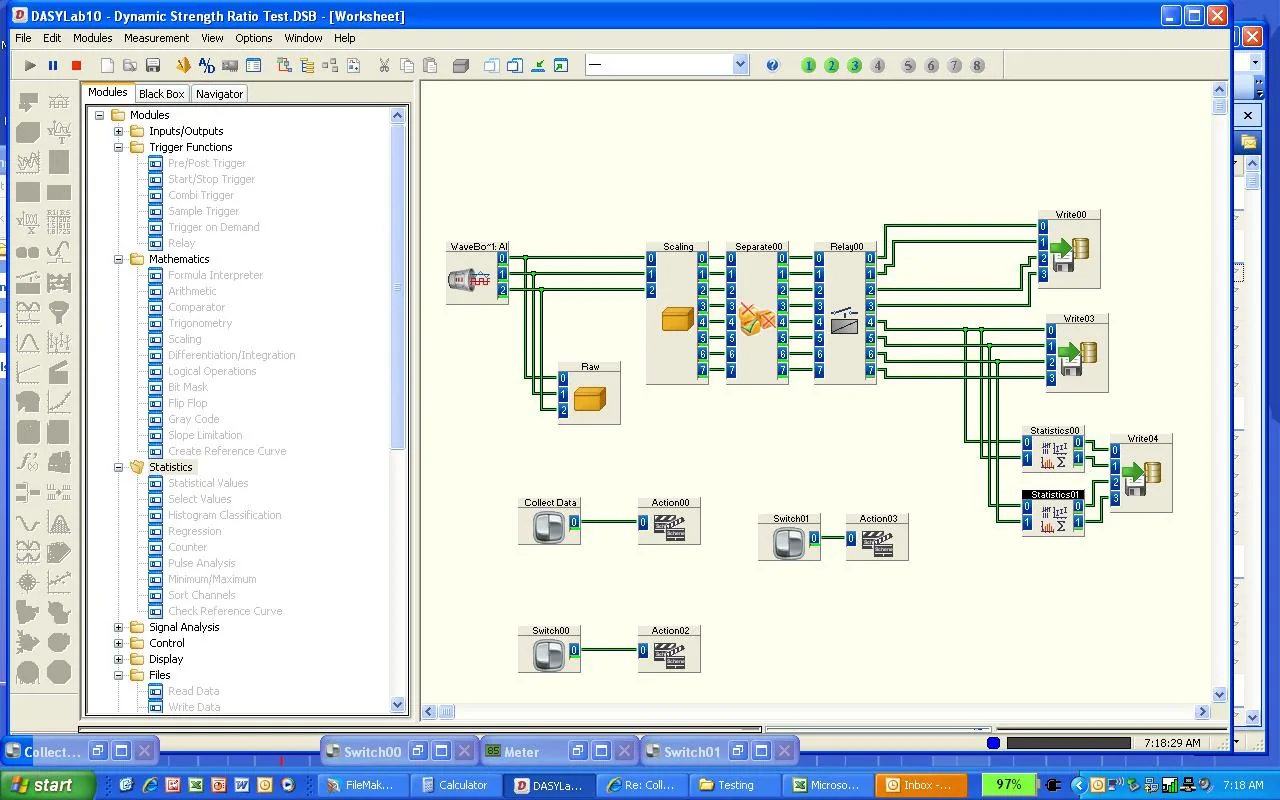Click the worksheet vertical scrollbar down arrow

[x=1219, y=694]
